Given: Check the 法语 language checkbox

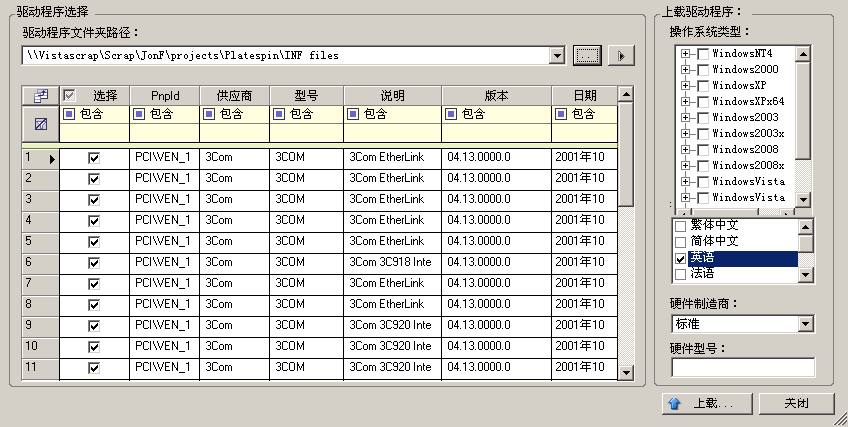Looking at the screenshot, I should [681, 275].
